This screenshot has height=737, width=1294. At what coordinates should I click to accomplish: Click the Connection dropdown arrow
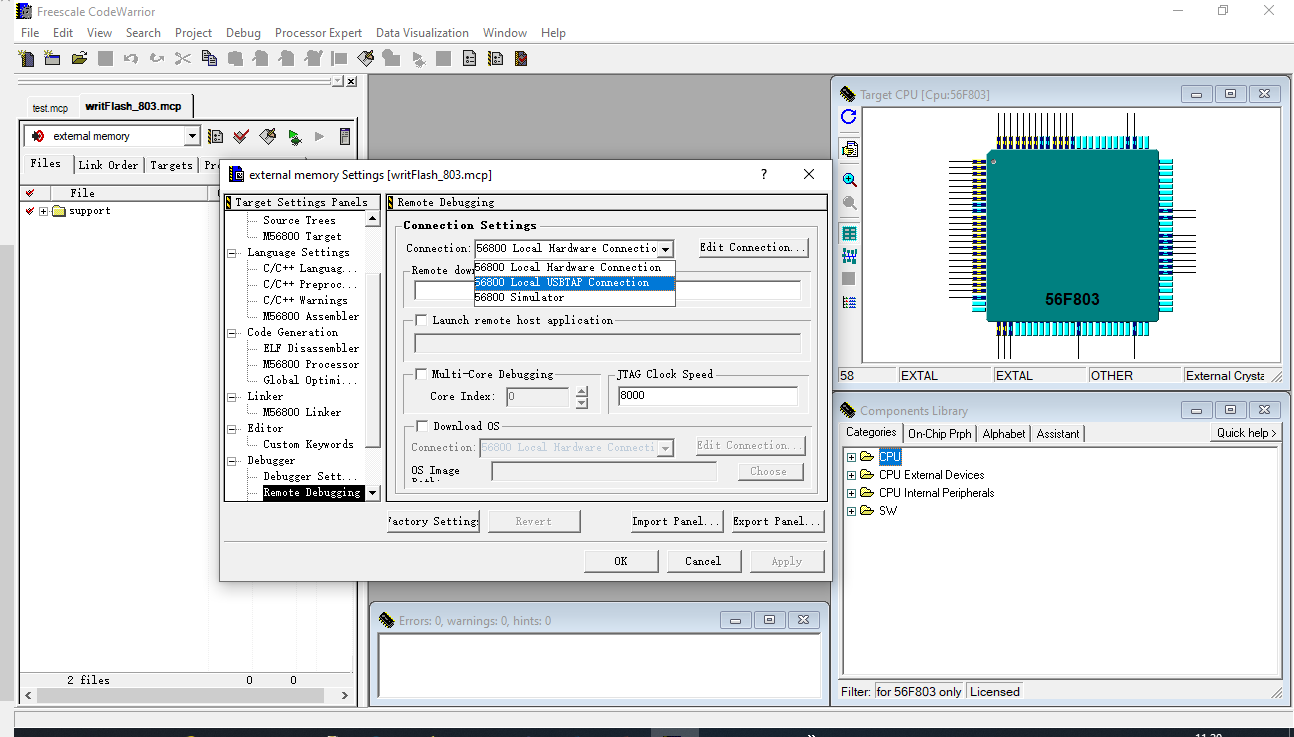point(666,248)
